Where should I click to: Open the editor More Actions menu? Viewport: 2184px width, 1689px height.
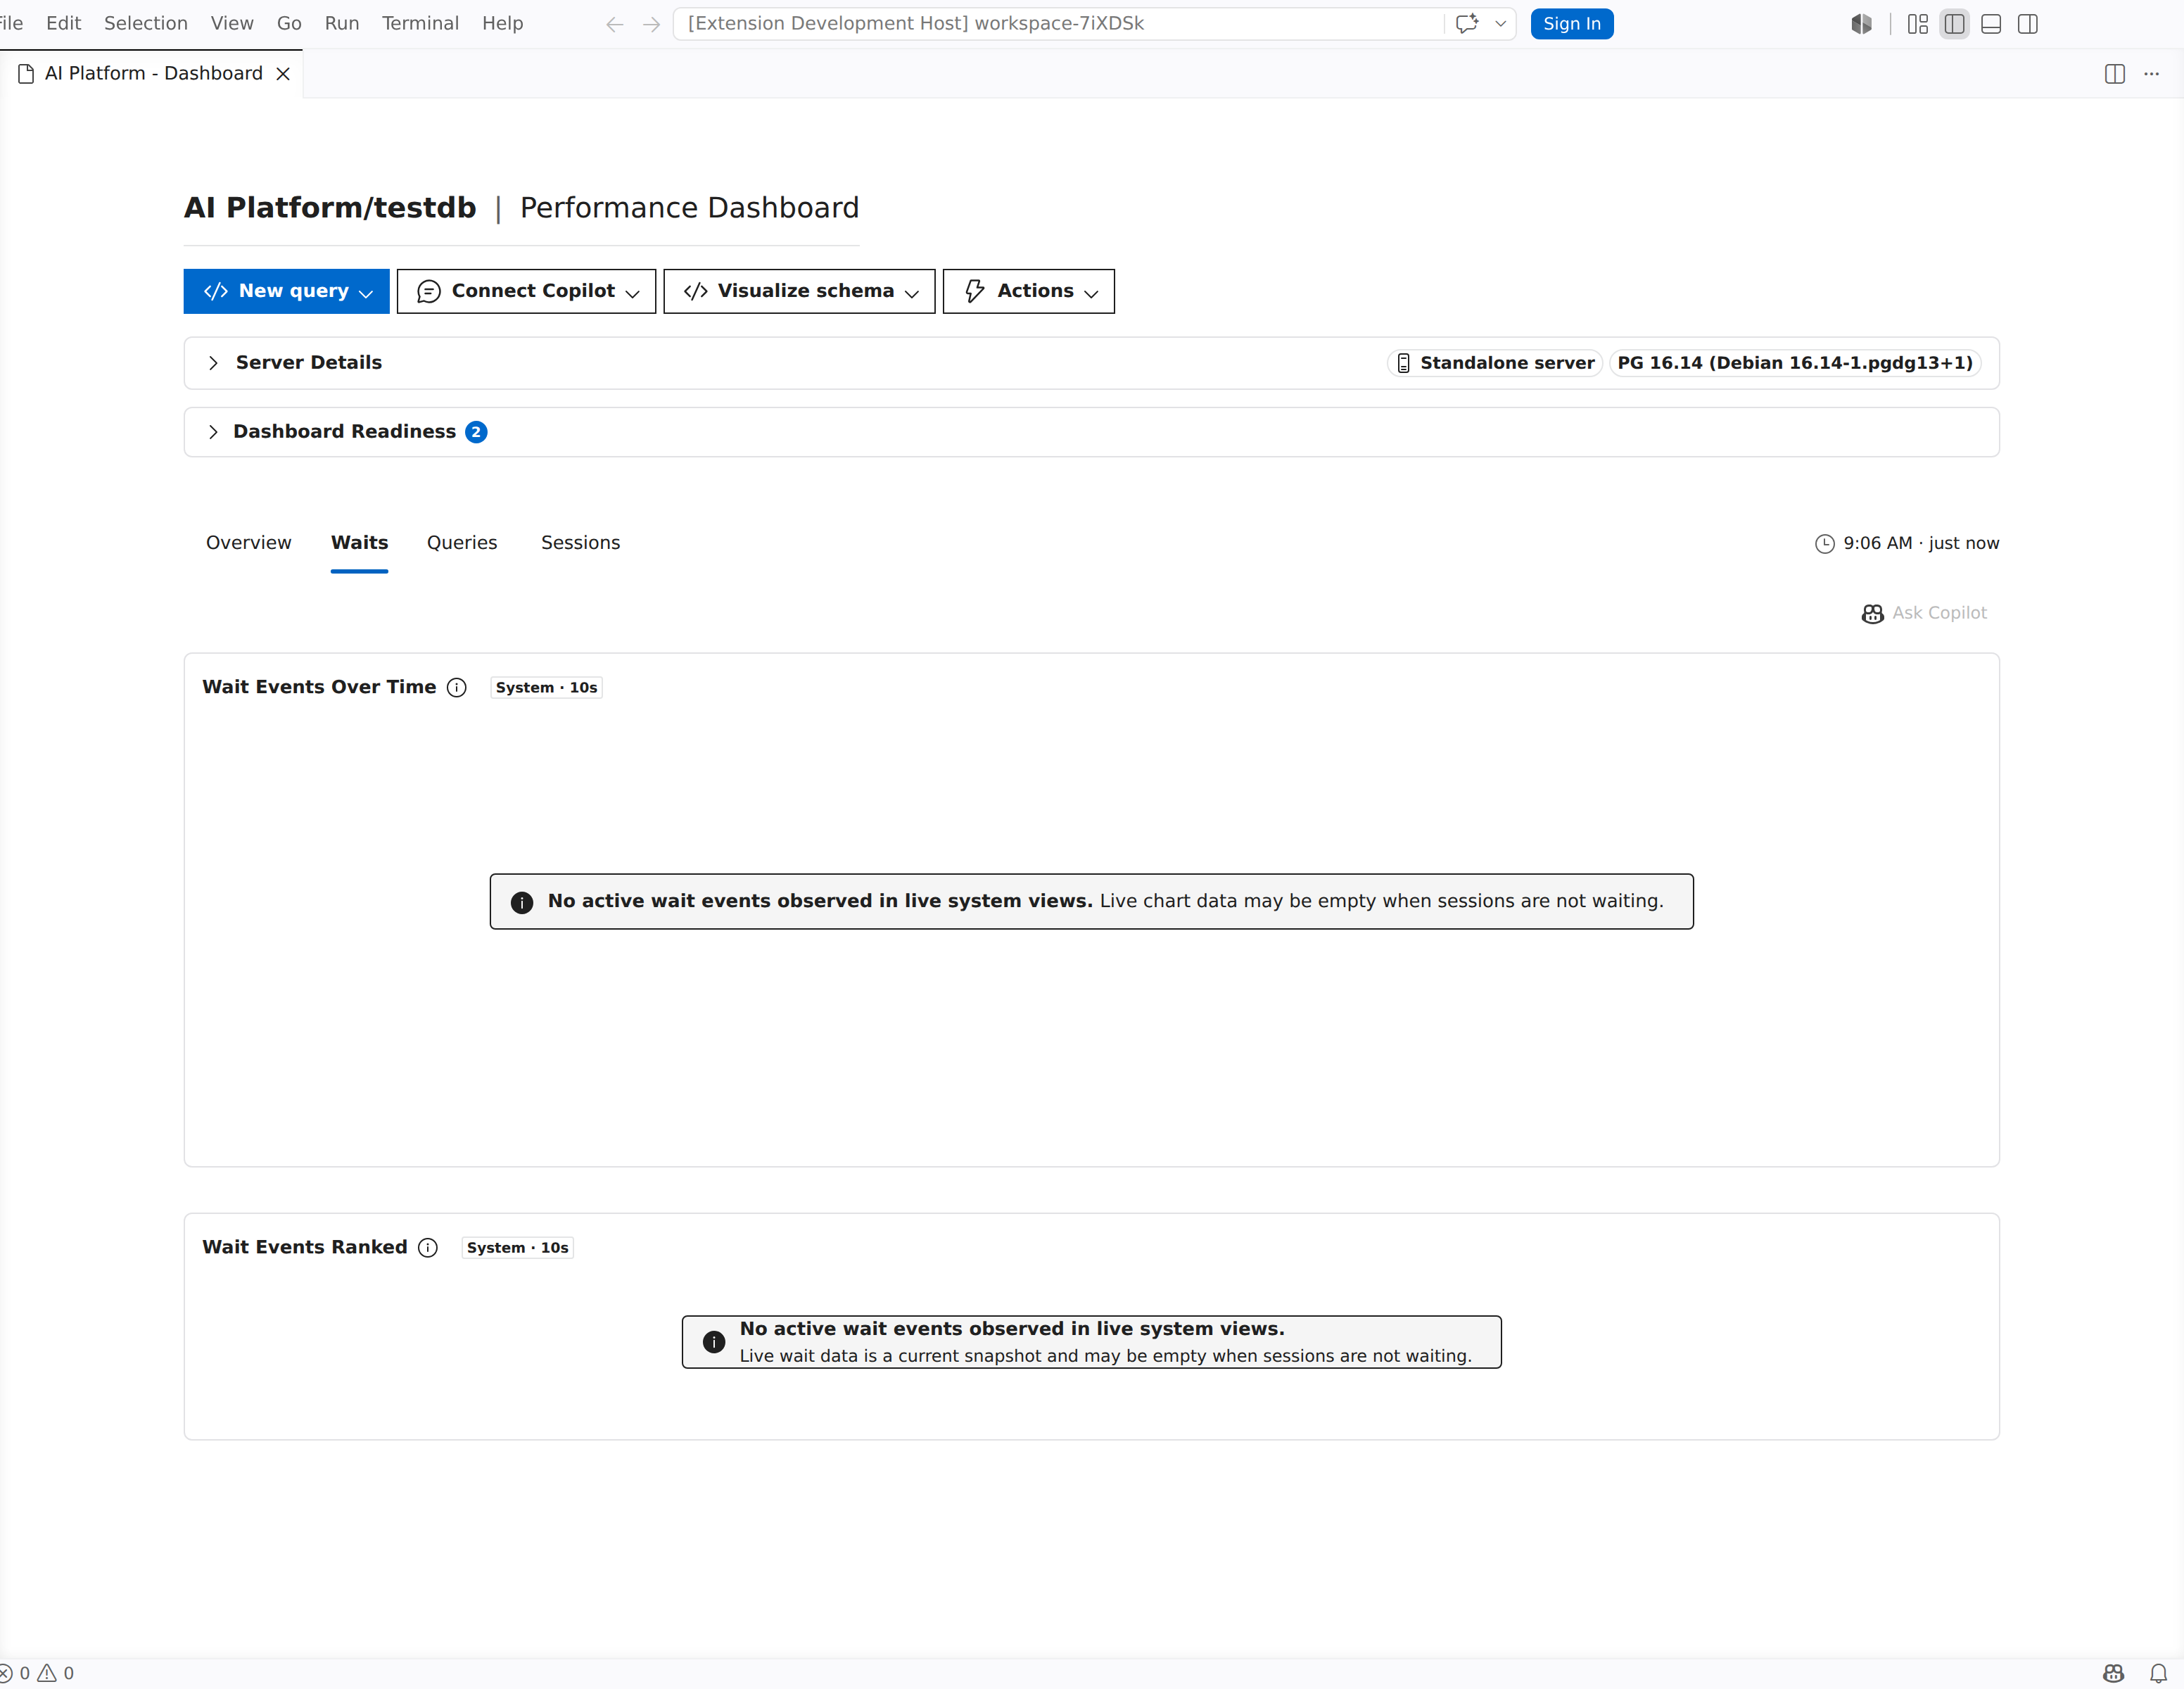[x=2151, y=74]
